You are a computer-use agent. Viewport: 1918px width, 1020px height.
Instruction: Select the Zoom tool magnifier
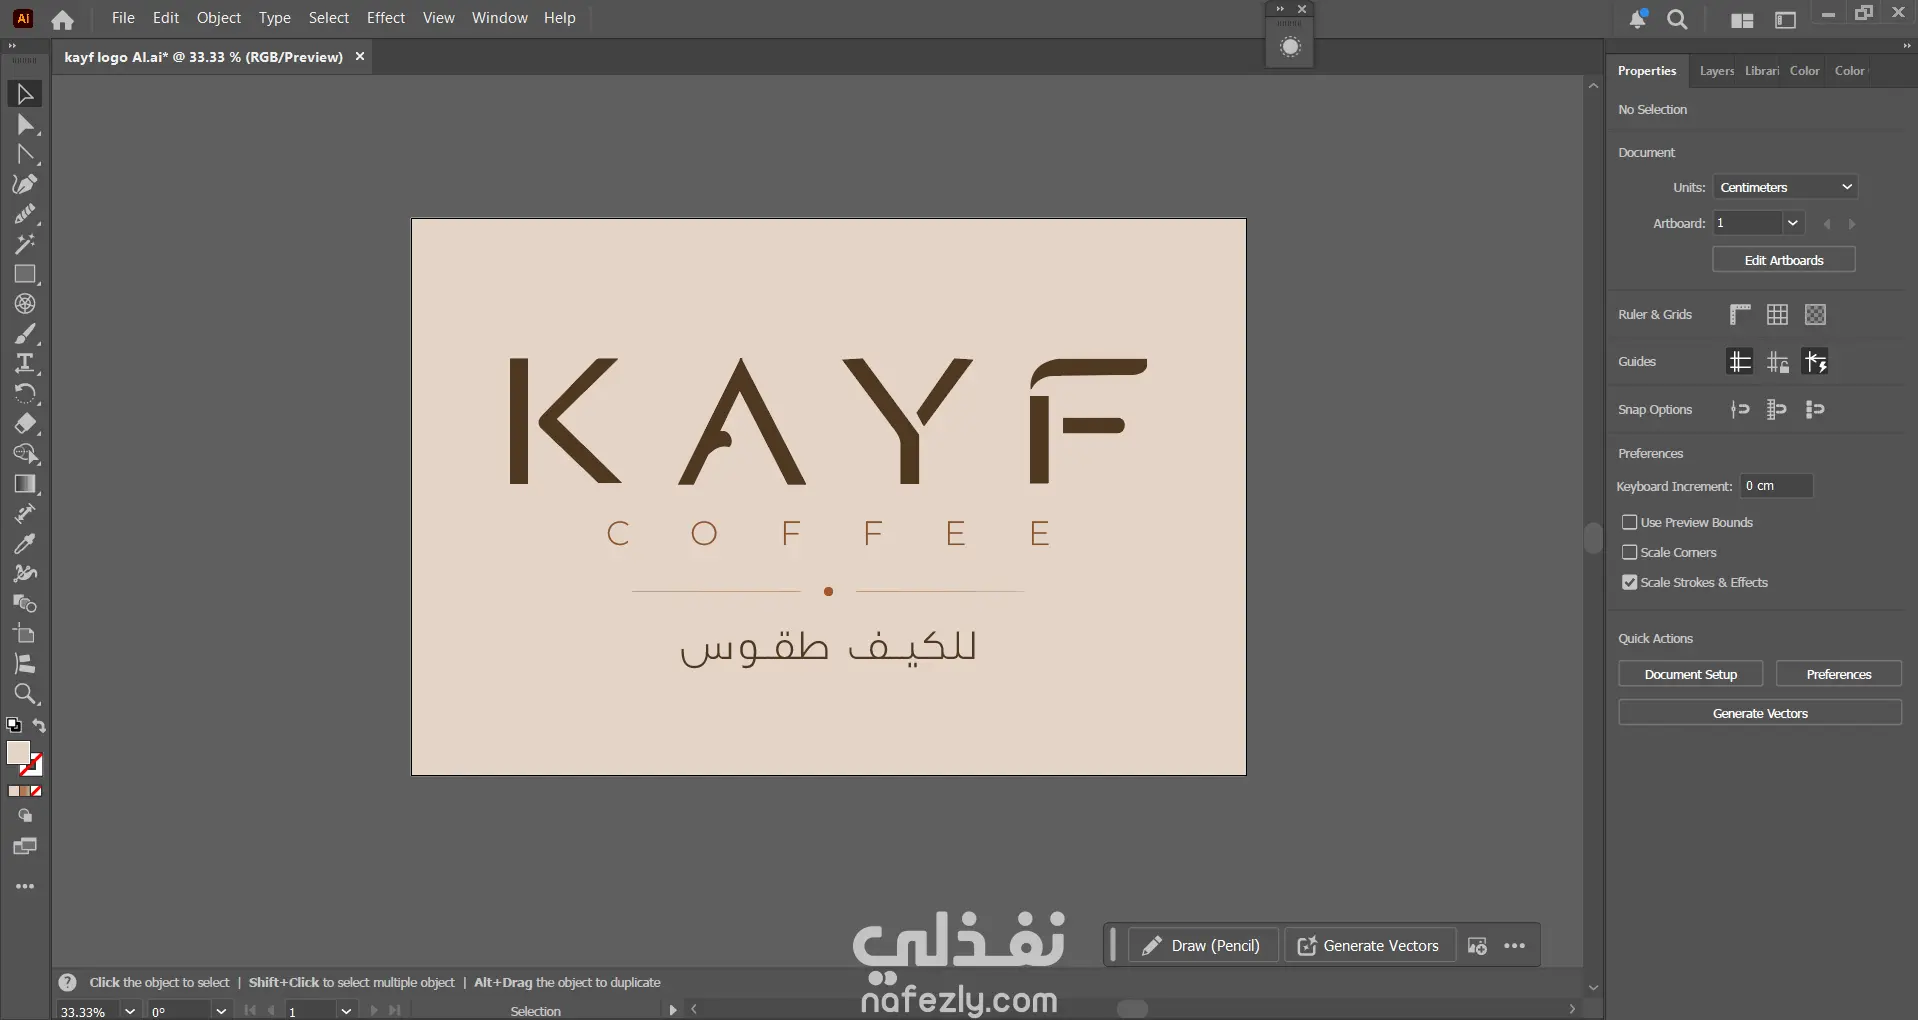click(25, 694)
